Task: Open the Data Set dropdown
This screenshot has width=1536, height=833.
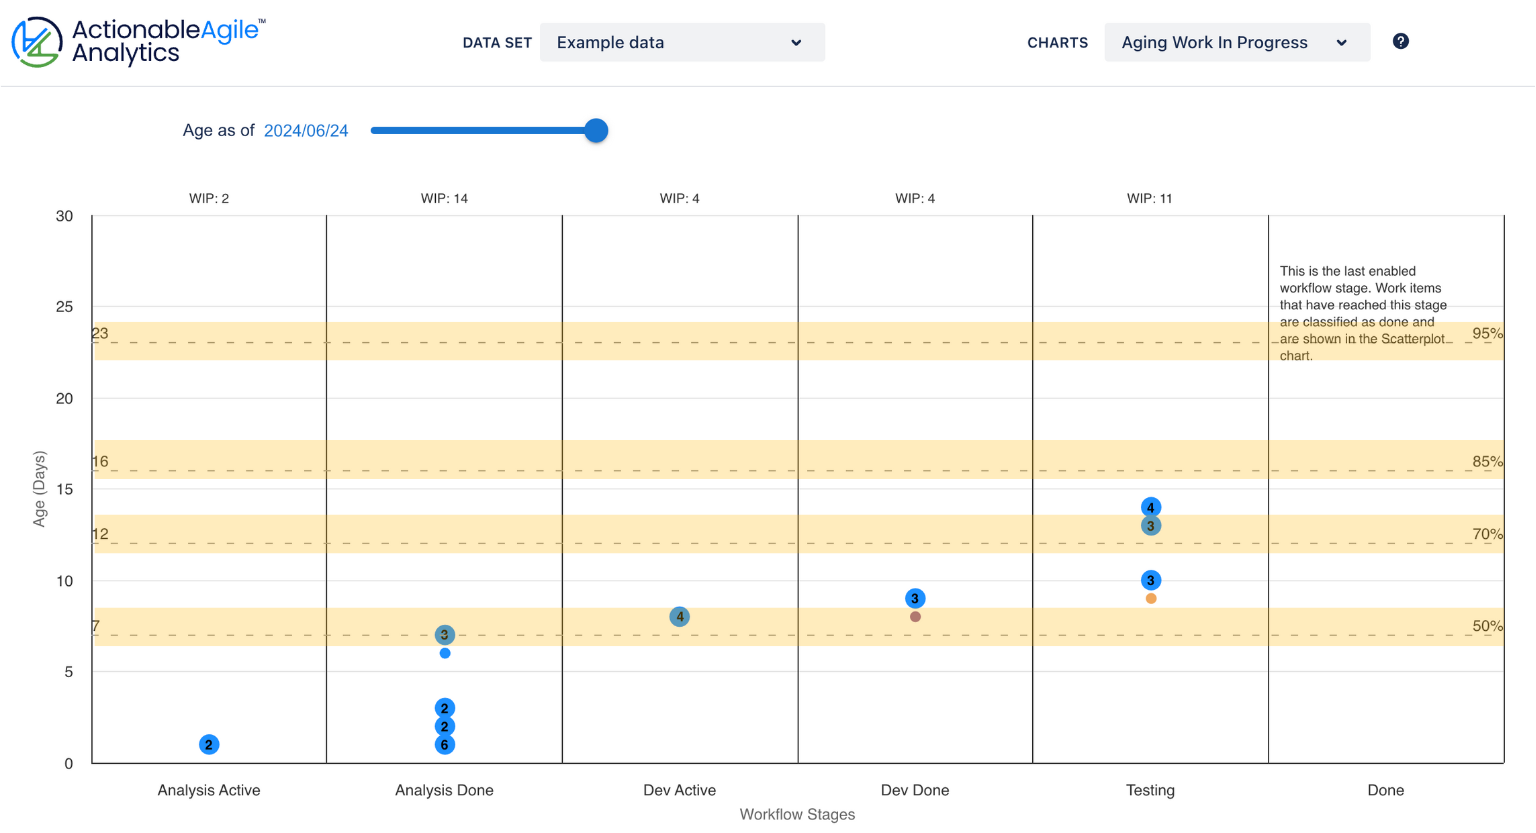Action: [682, 42]
